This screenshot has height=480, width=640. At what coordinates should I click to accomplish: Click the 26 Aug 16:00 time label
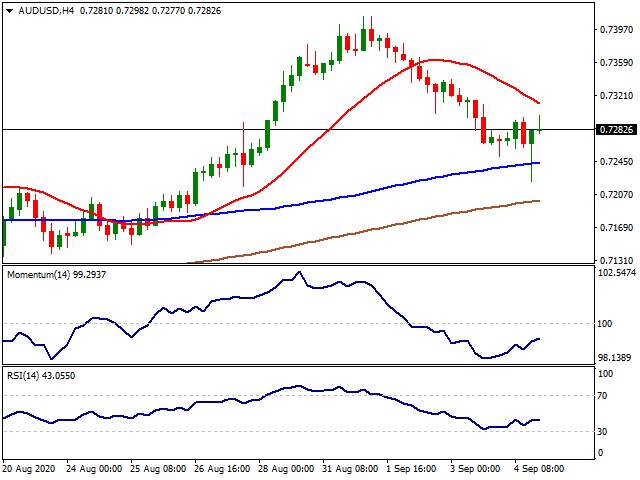pyautogui.click(x=222, y=469)
